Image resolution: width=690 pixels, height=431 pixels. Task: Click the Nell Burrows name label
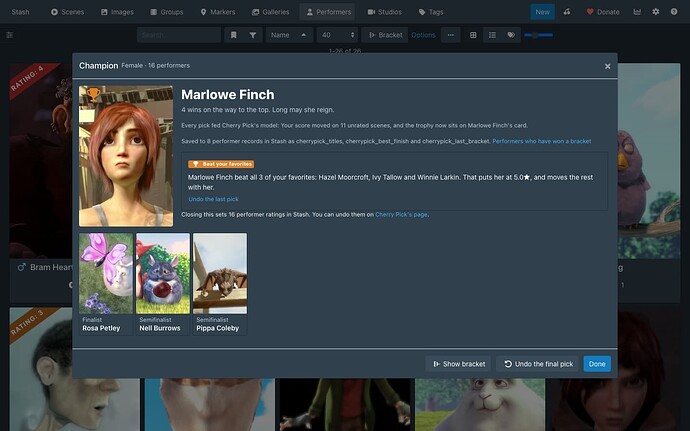click(x=160, y=328)
